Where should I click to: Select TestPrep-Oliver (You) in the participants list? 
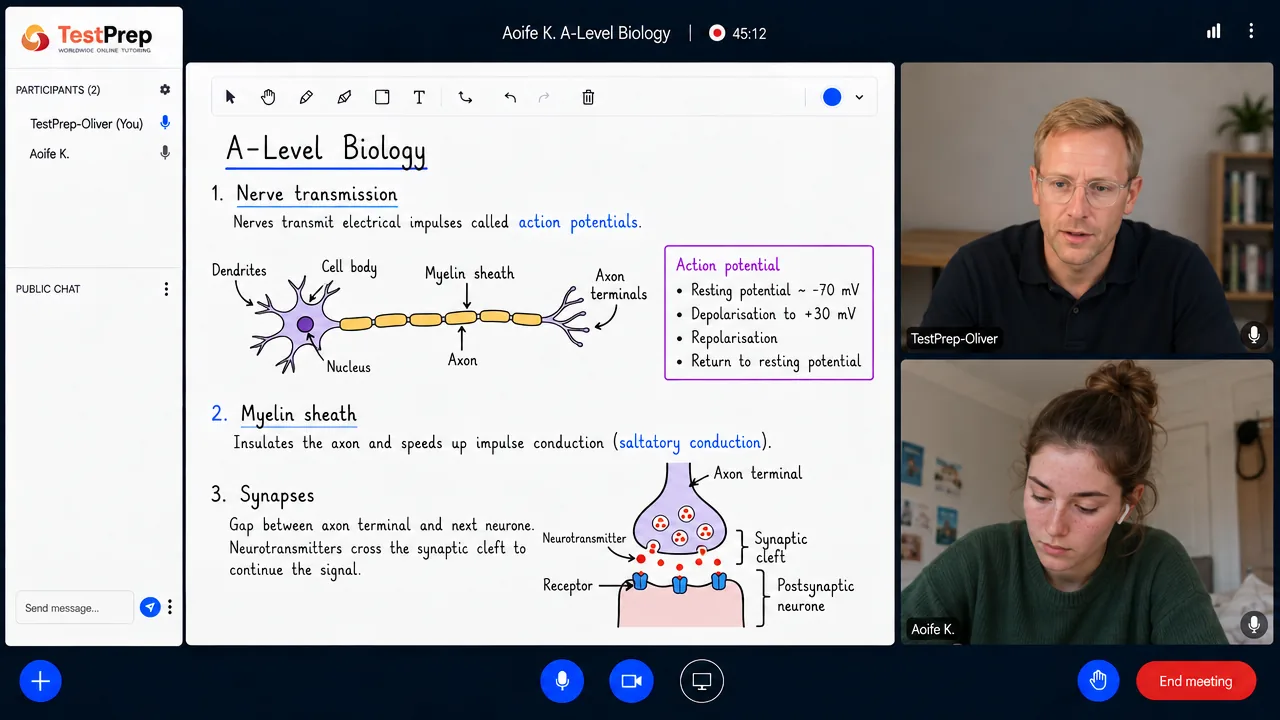[x=87, y=124]
